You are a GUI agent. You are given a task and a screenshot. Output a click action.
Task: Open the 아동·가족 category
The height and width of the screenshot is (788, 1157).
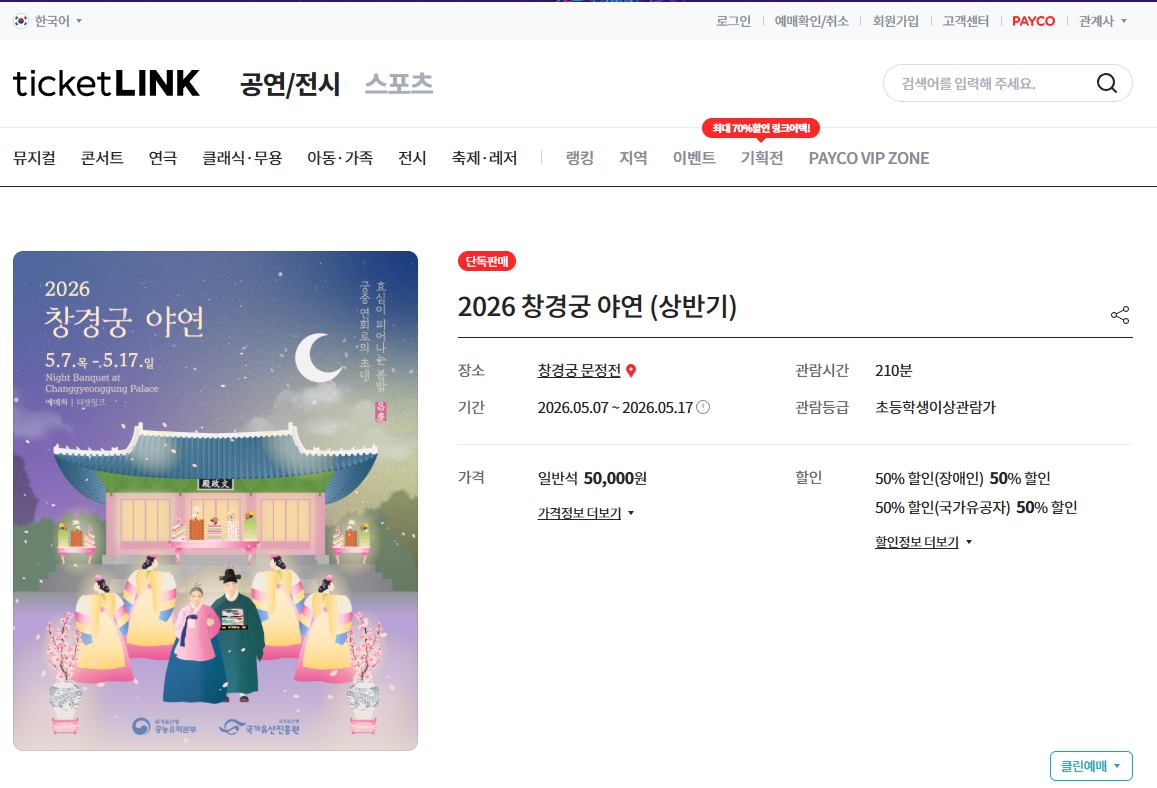point(340,158)
